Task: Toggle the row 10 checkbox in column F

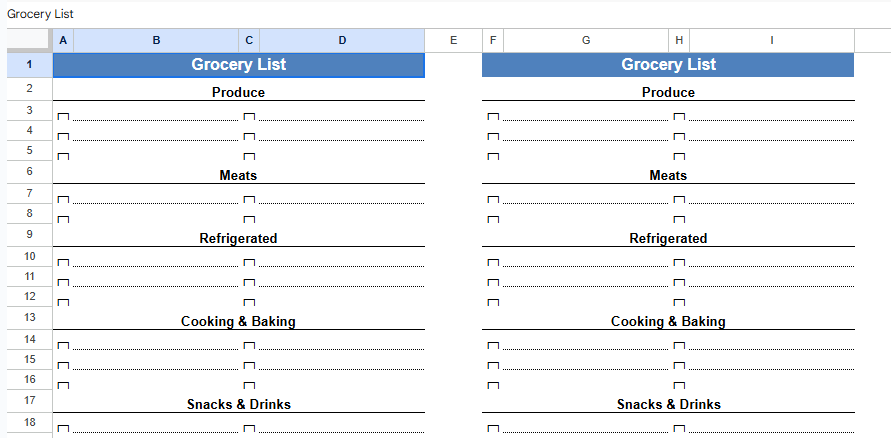Action: click(492, 263)
